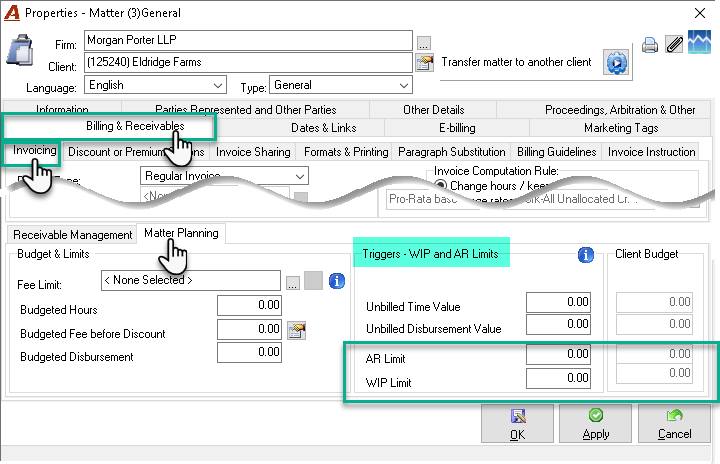Click ellipsis button next to Firm field

point(423,43)
